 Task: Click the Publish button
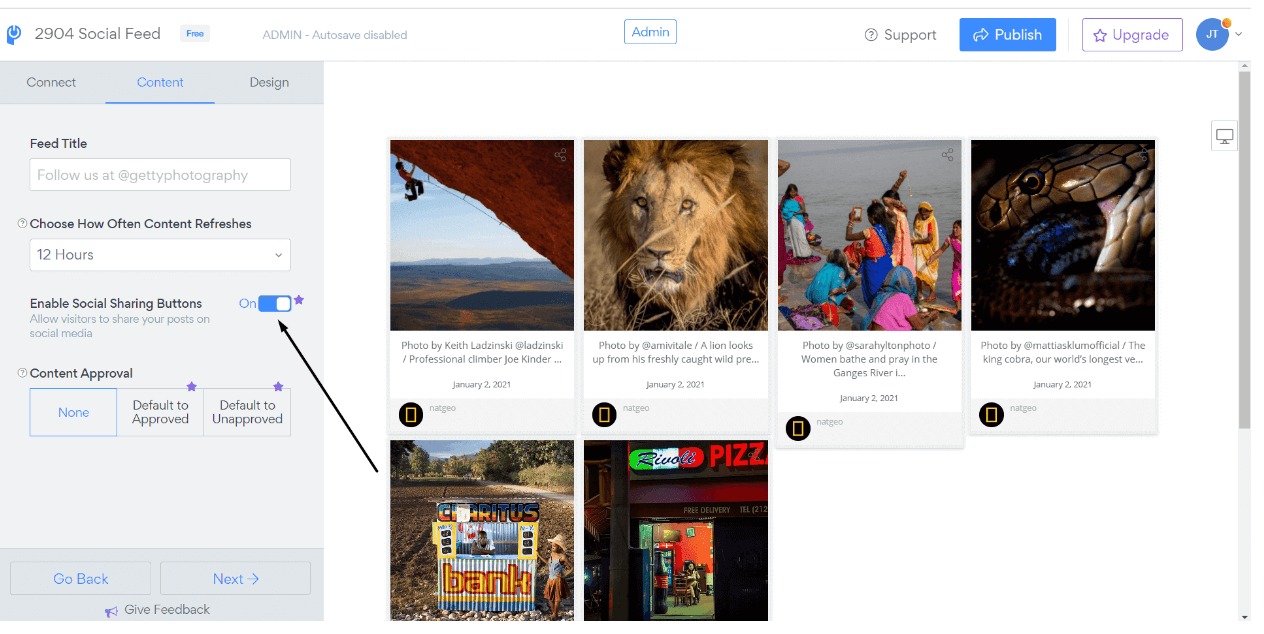coord(1007,34)
